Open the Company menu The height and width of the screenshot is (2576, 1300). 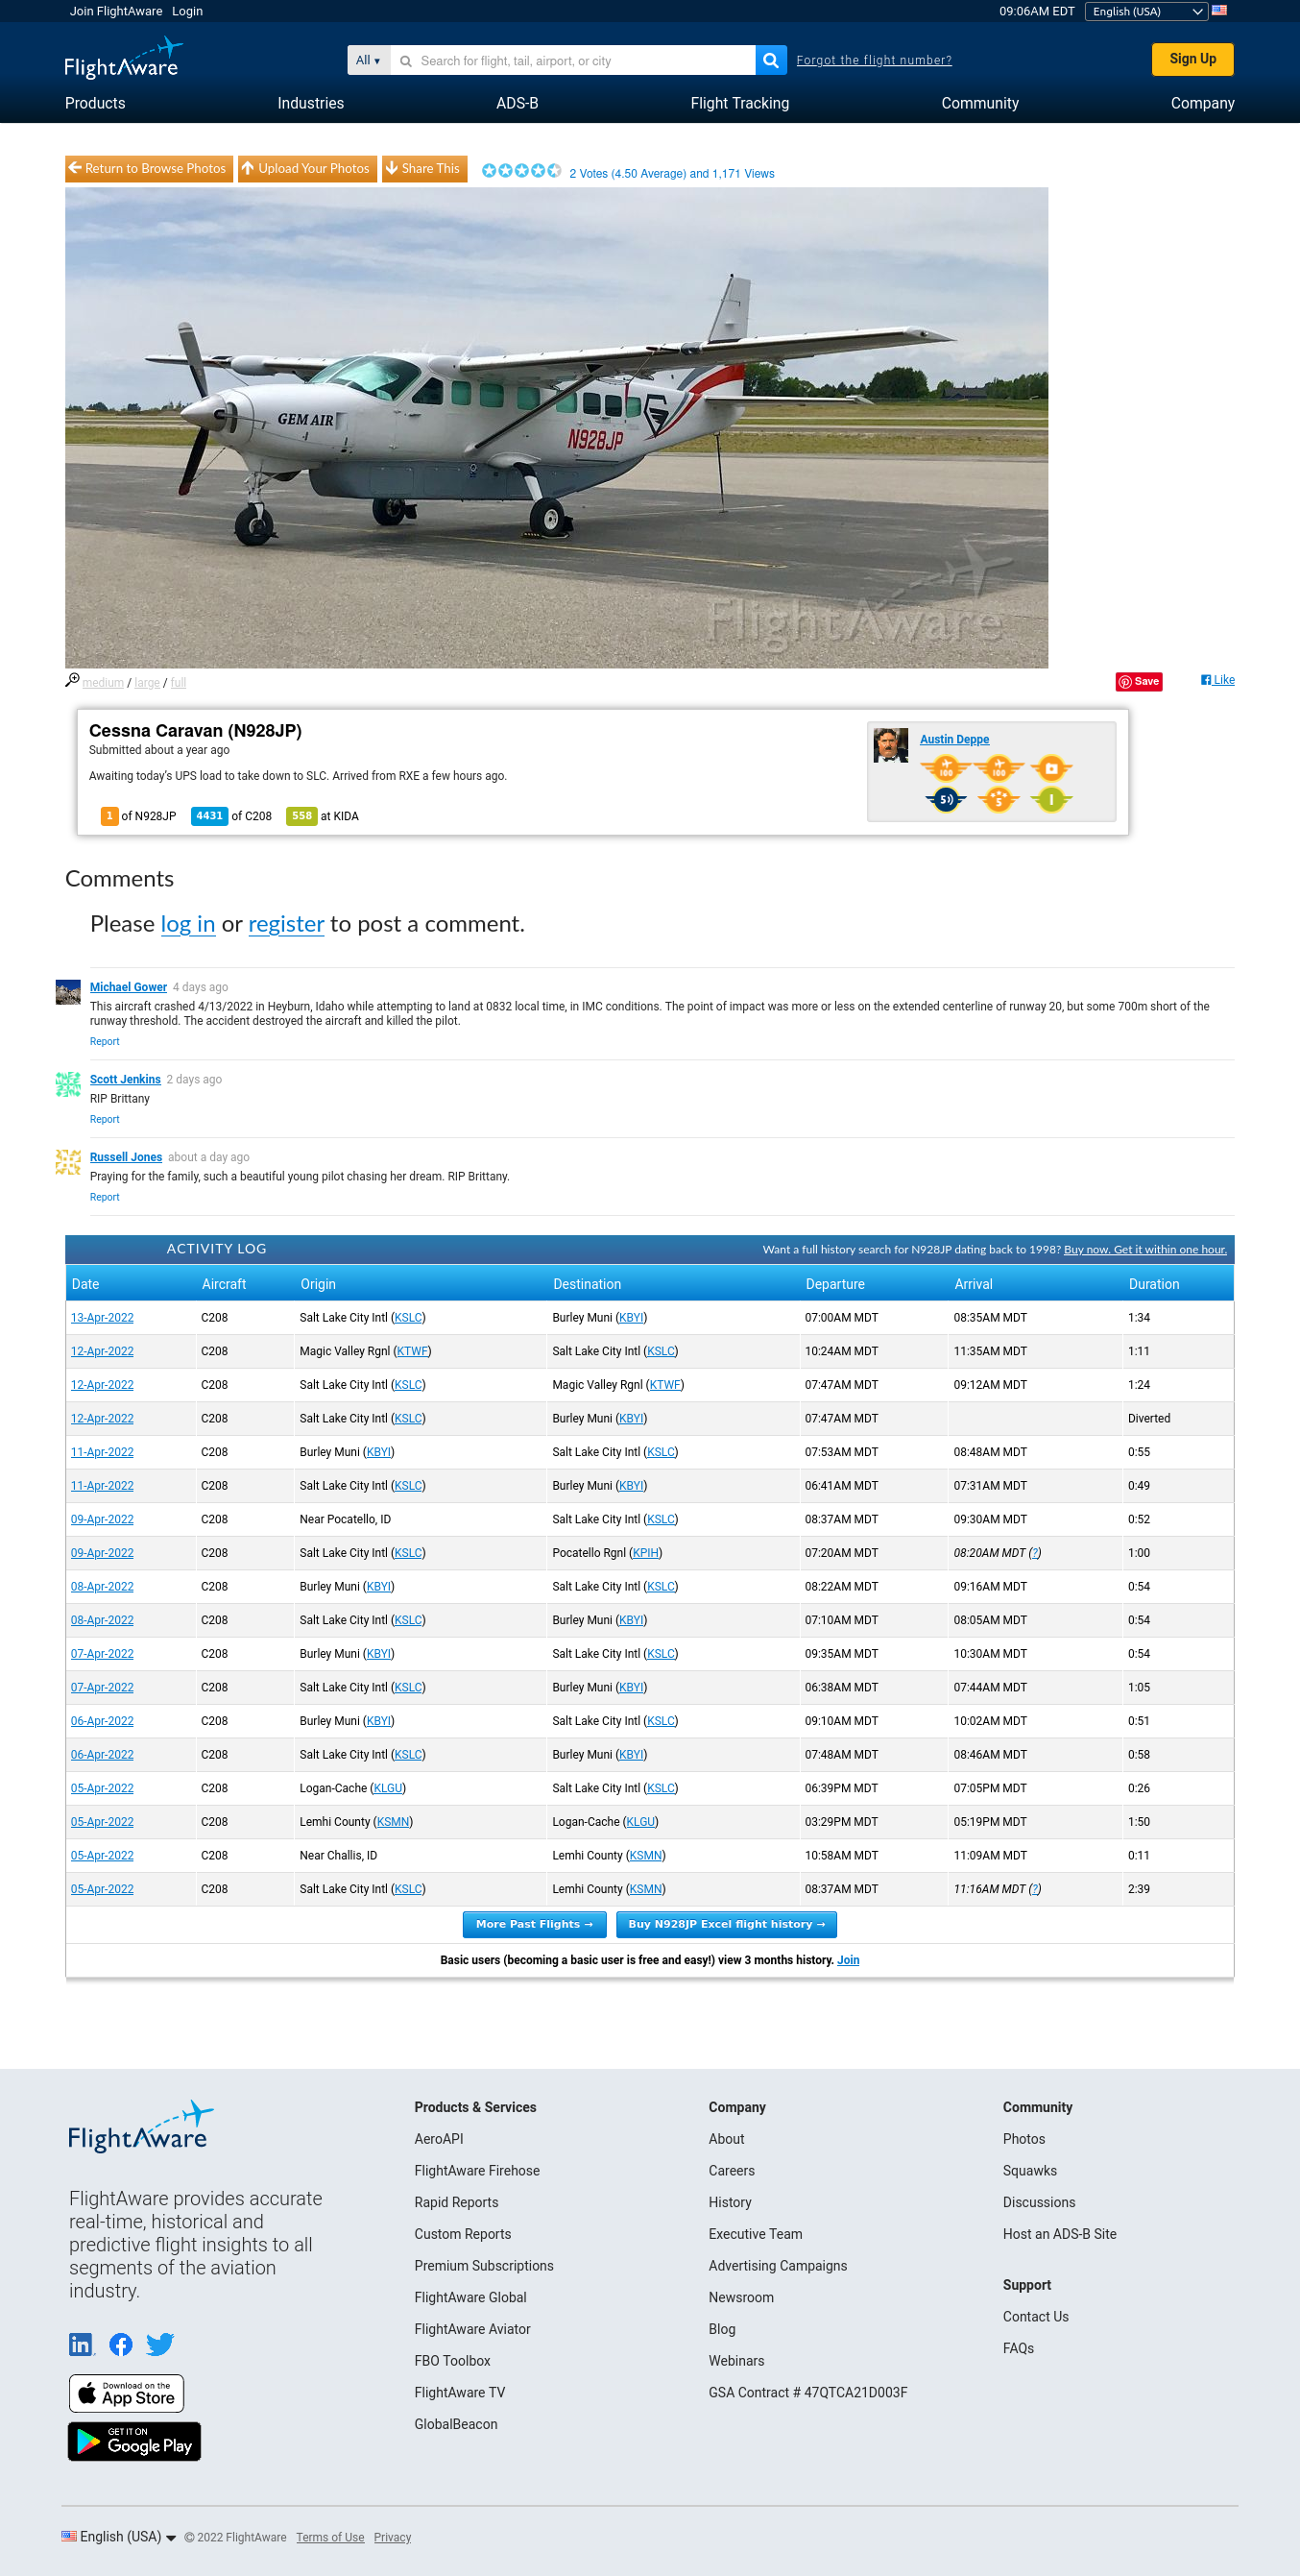coord(1203,103)
